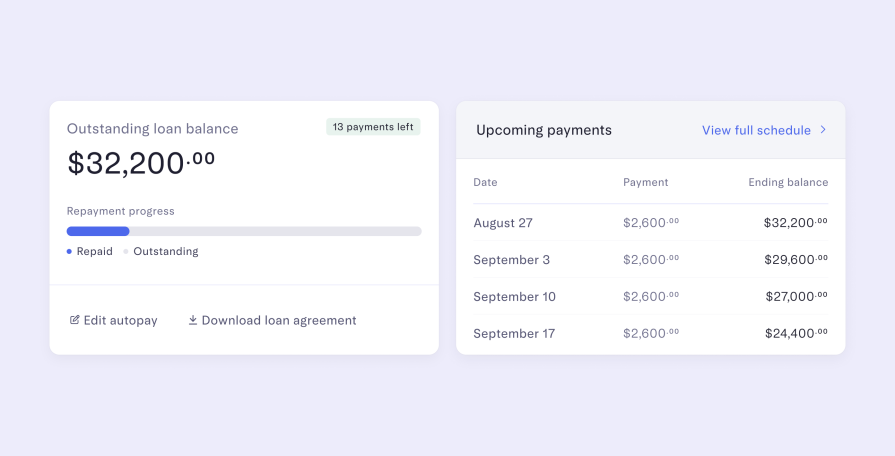Select the September 10 payment row
The width and height of the screenshot is (895, 456).
click(650, 297)
